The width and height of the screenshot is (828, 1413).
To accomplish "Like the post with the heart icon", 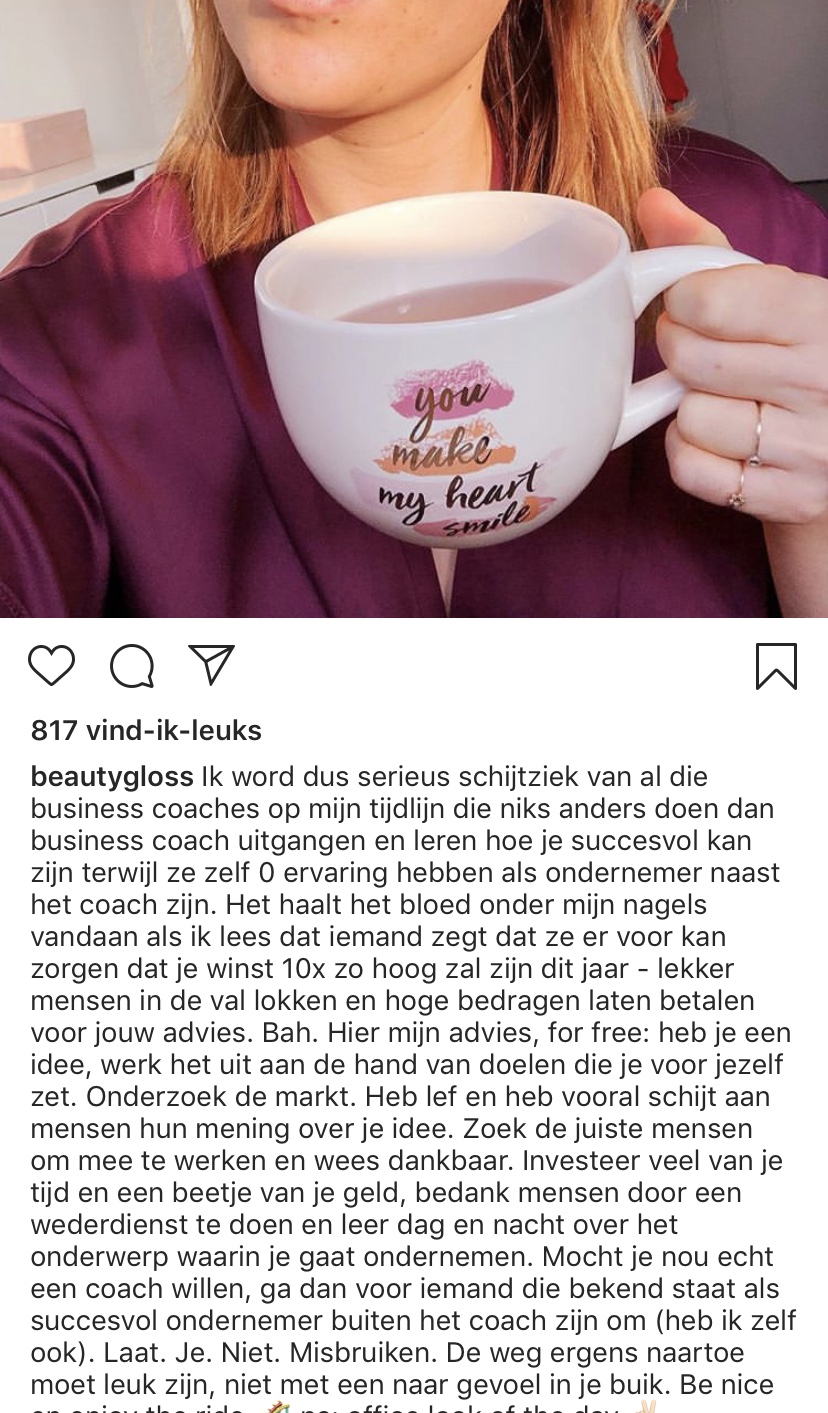I will 51,666.
